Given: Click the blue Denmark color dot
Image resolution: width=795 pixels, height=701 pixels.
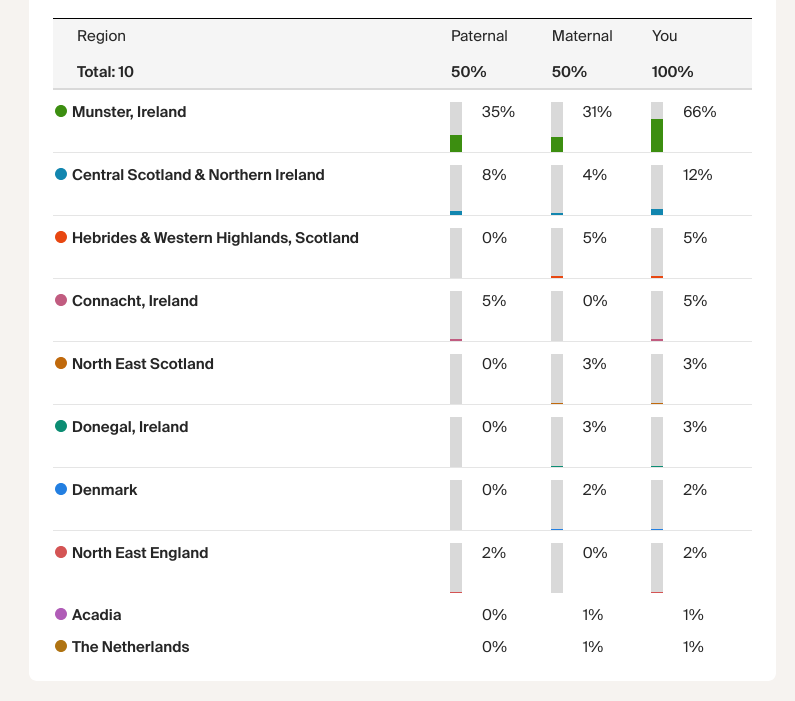Looking at the screenshot, I should point(61,490).
